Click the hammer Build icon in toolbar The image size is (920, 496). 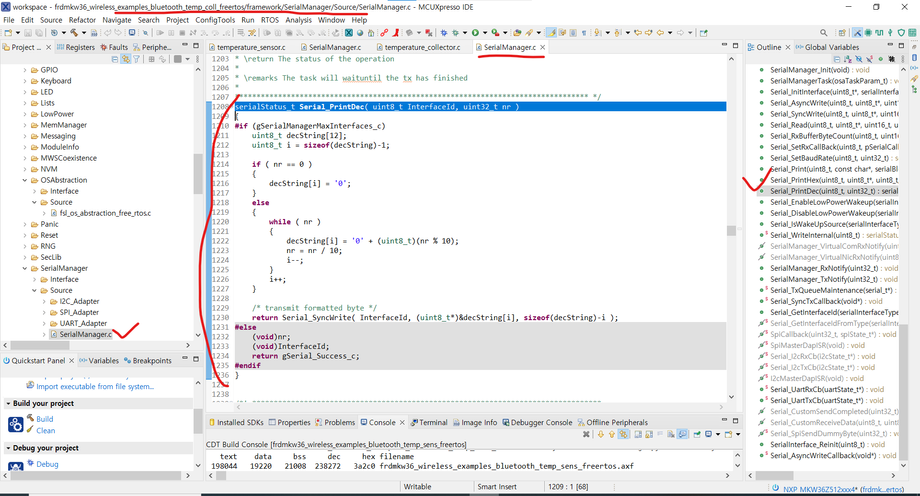pyautogui.click(x=74, y=32)
